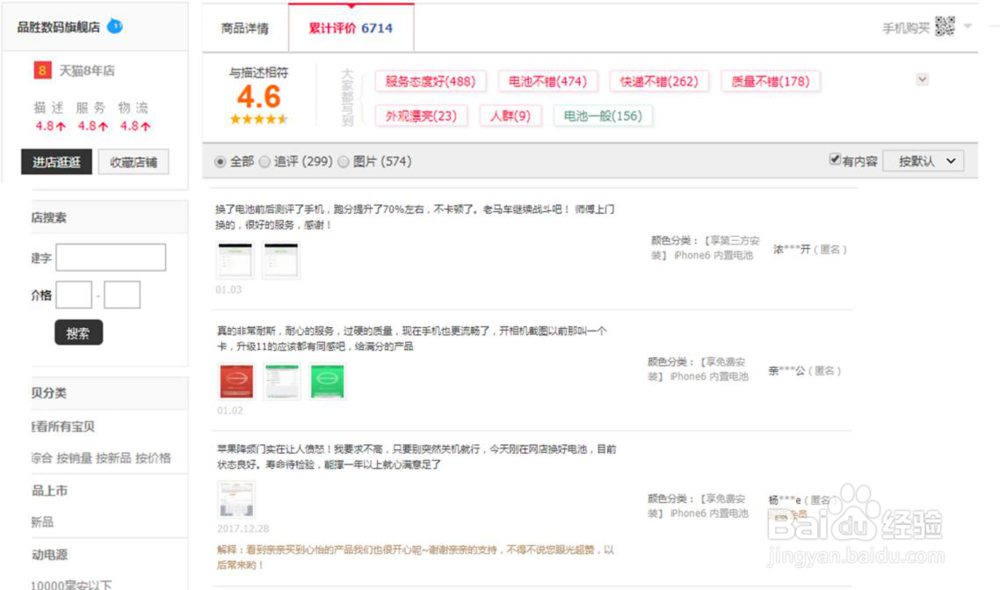Expand the review tags panel chevron
This screenshot has height=590, width=1000.
(922, 80)
